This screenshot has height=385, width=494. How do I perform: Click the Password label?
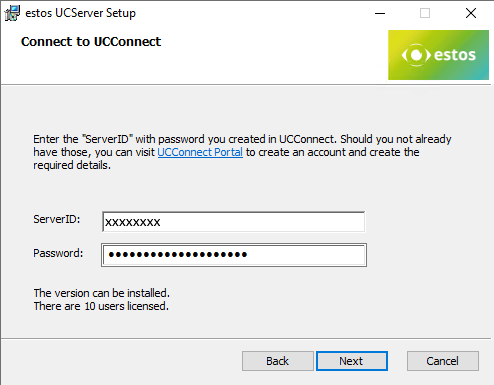coord(58,253)
